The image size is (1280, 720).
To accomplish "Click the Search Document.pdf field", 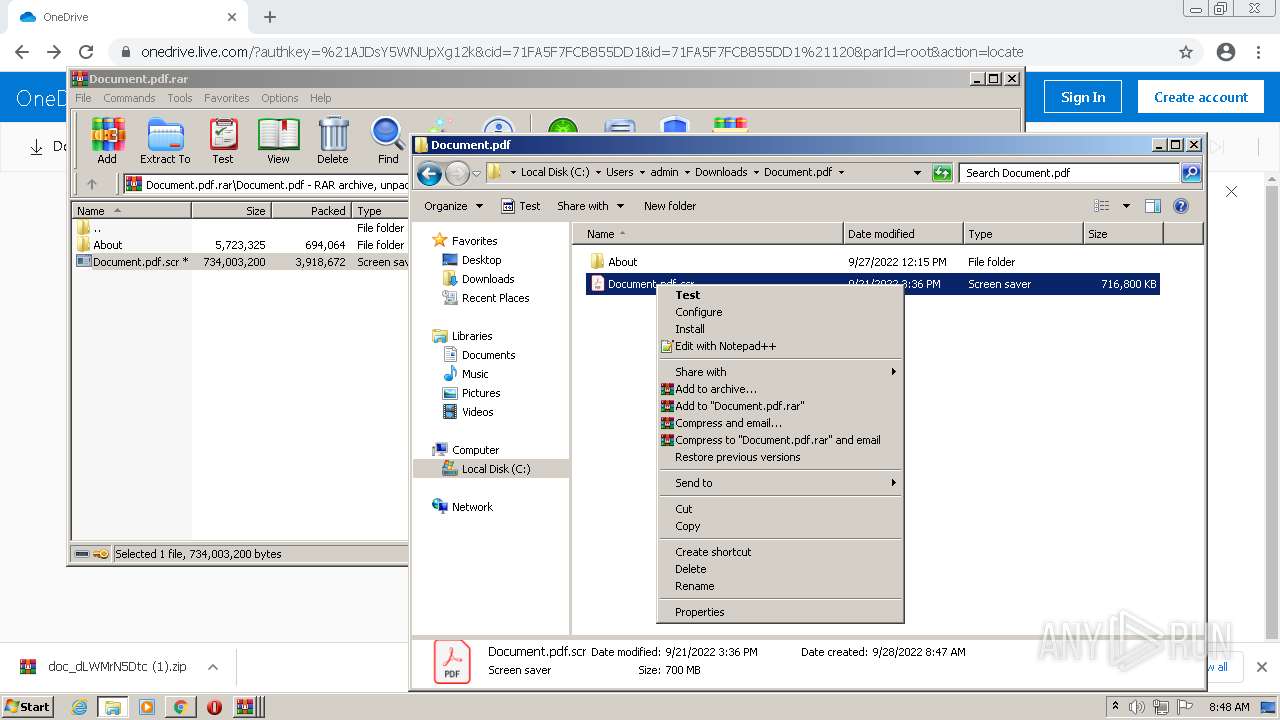I will 1069,173.
